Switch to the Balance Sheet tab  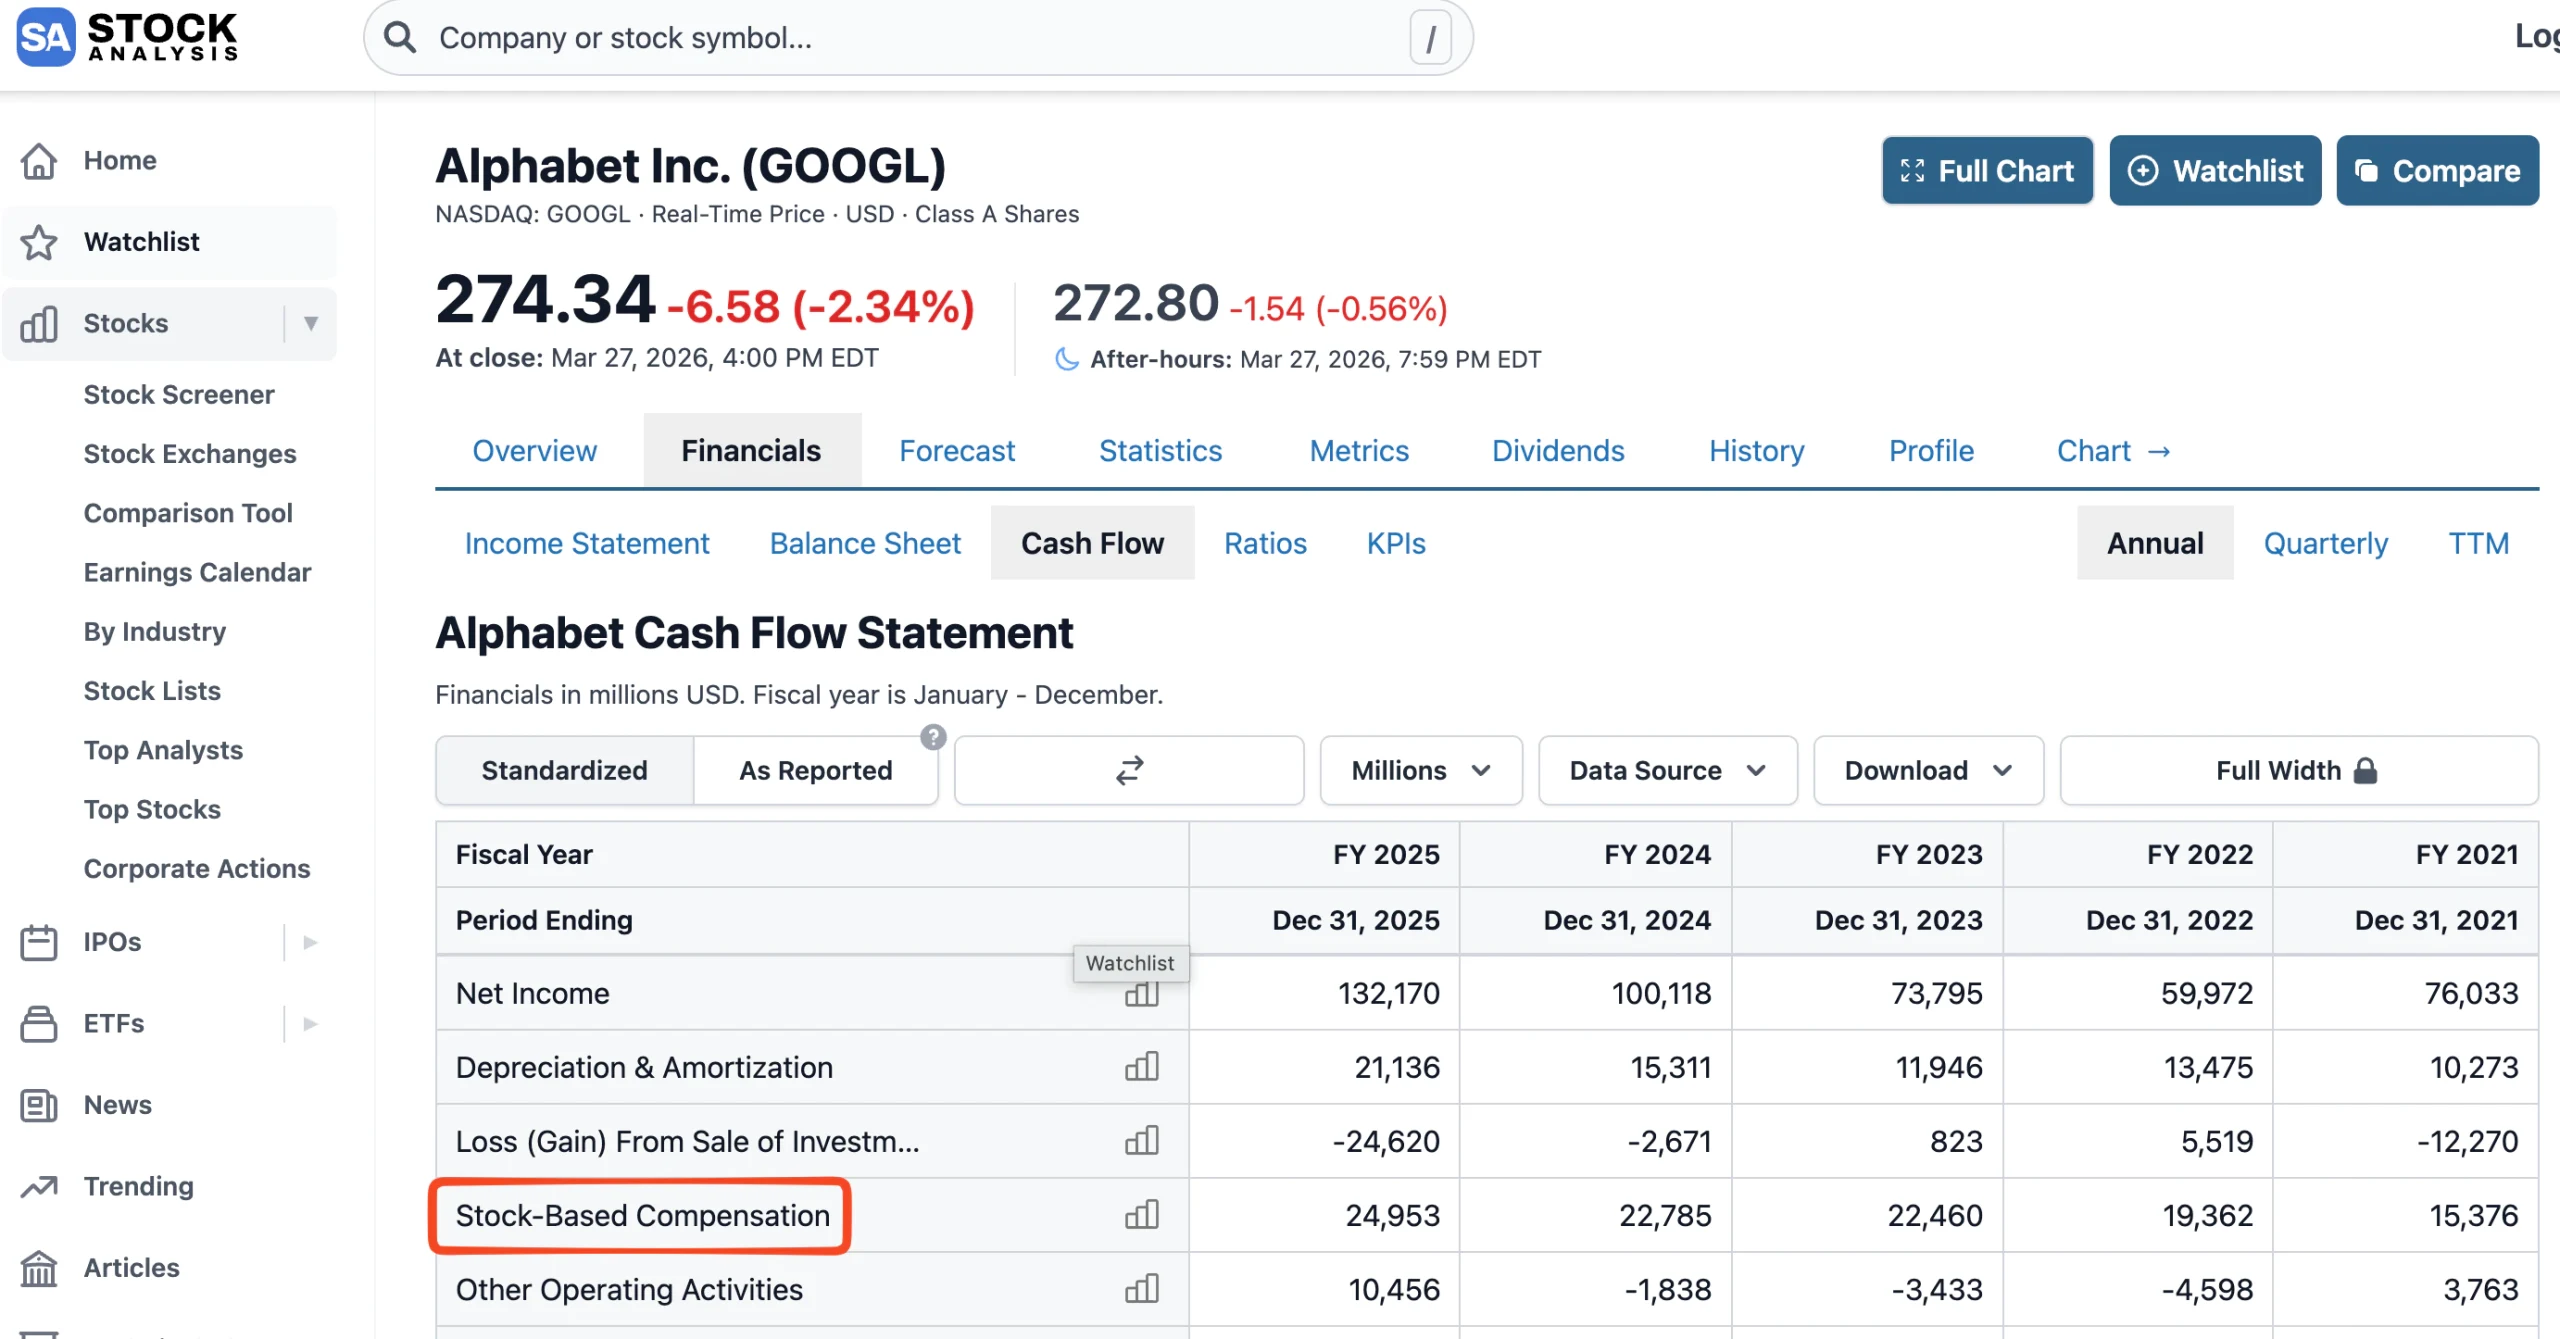[865, 543]
